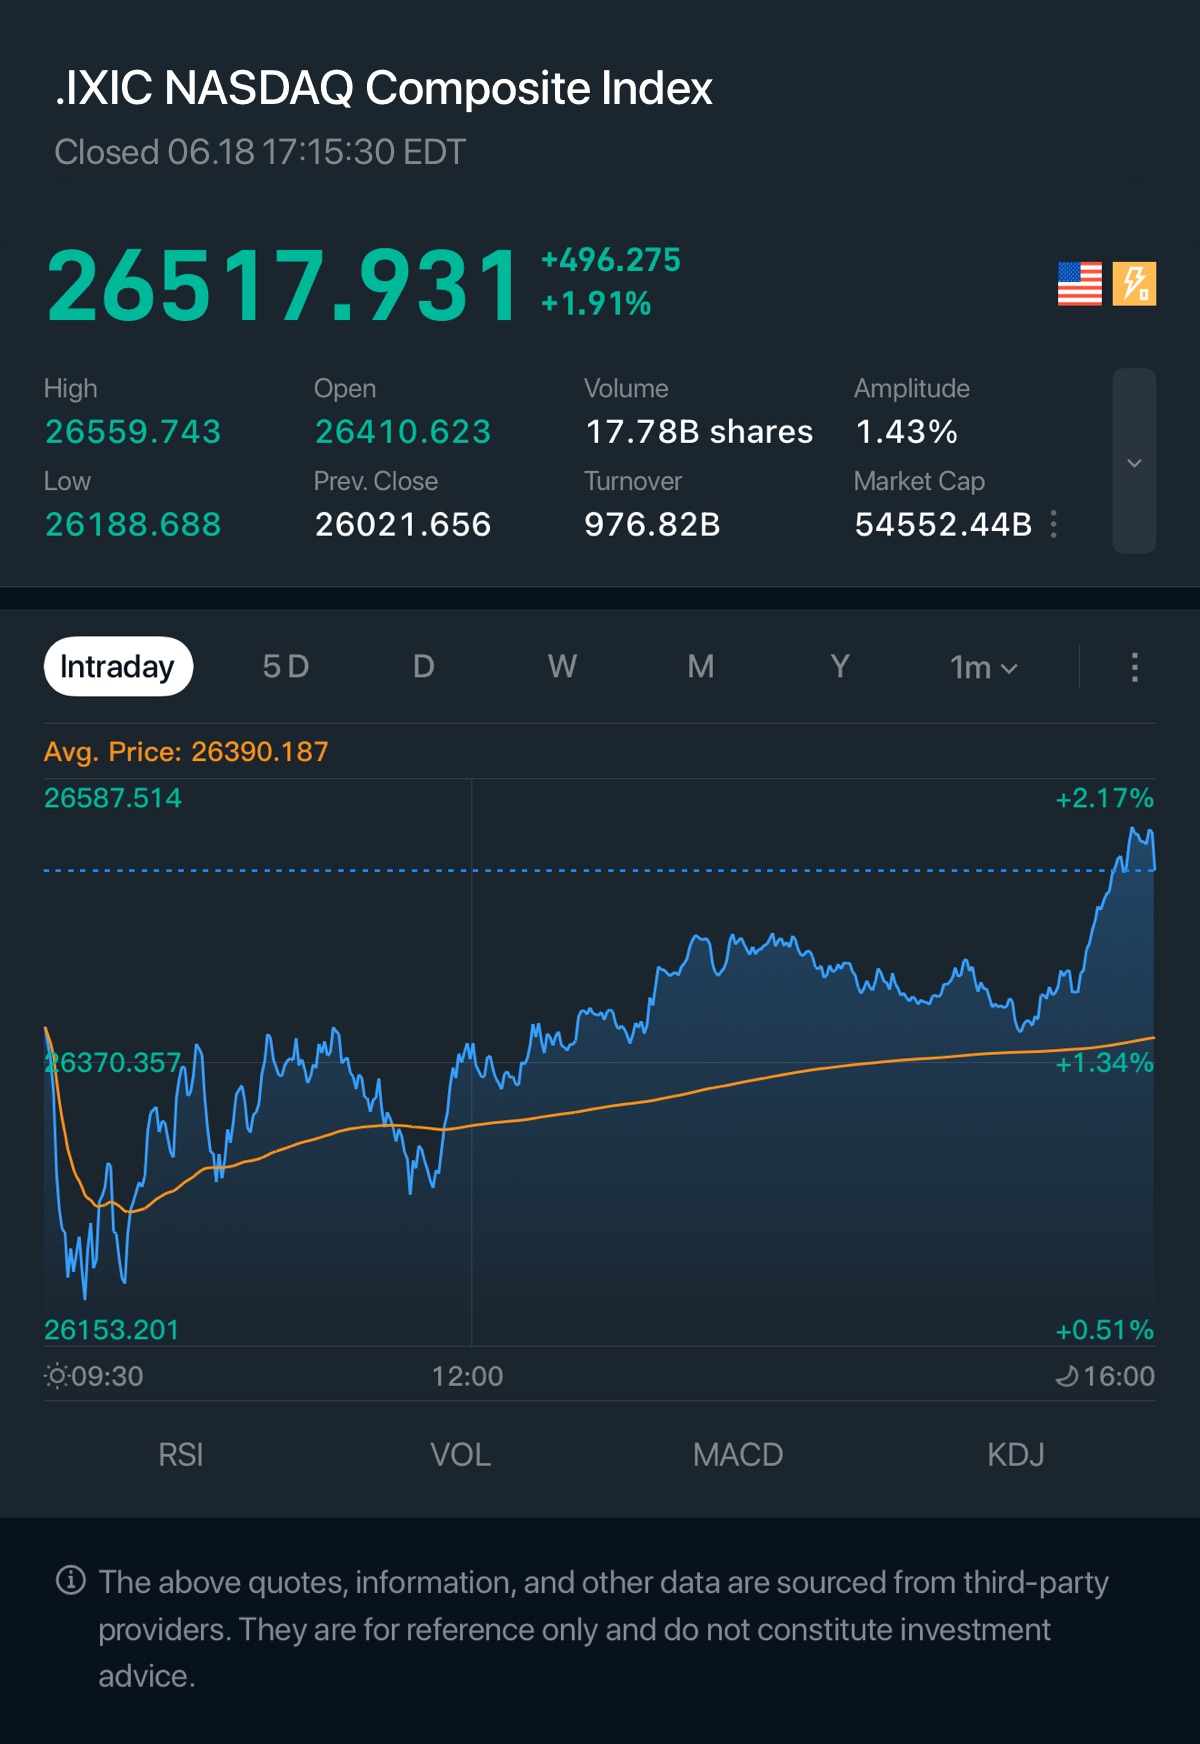Tap the +1.91% percent change
The height and width of the screenshot is (1744, 1200).
(596, 303)
